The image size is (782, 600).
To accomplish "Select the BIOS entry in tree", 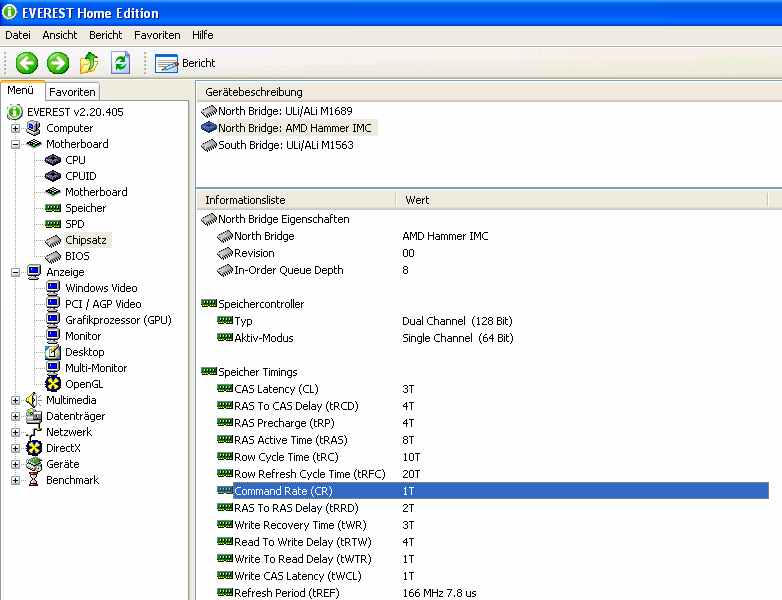I will (77, 256).
